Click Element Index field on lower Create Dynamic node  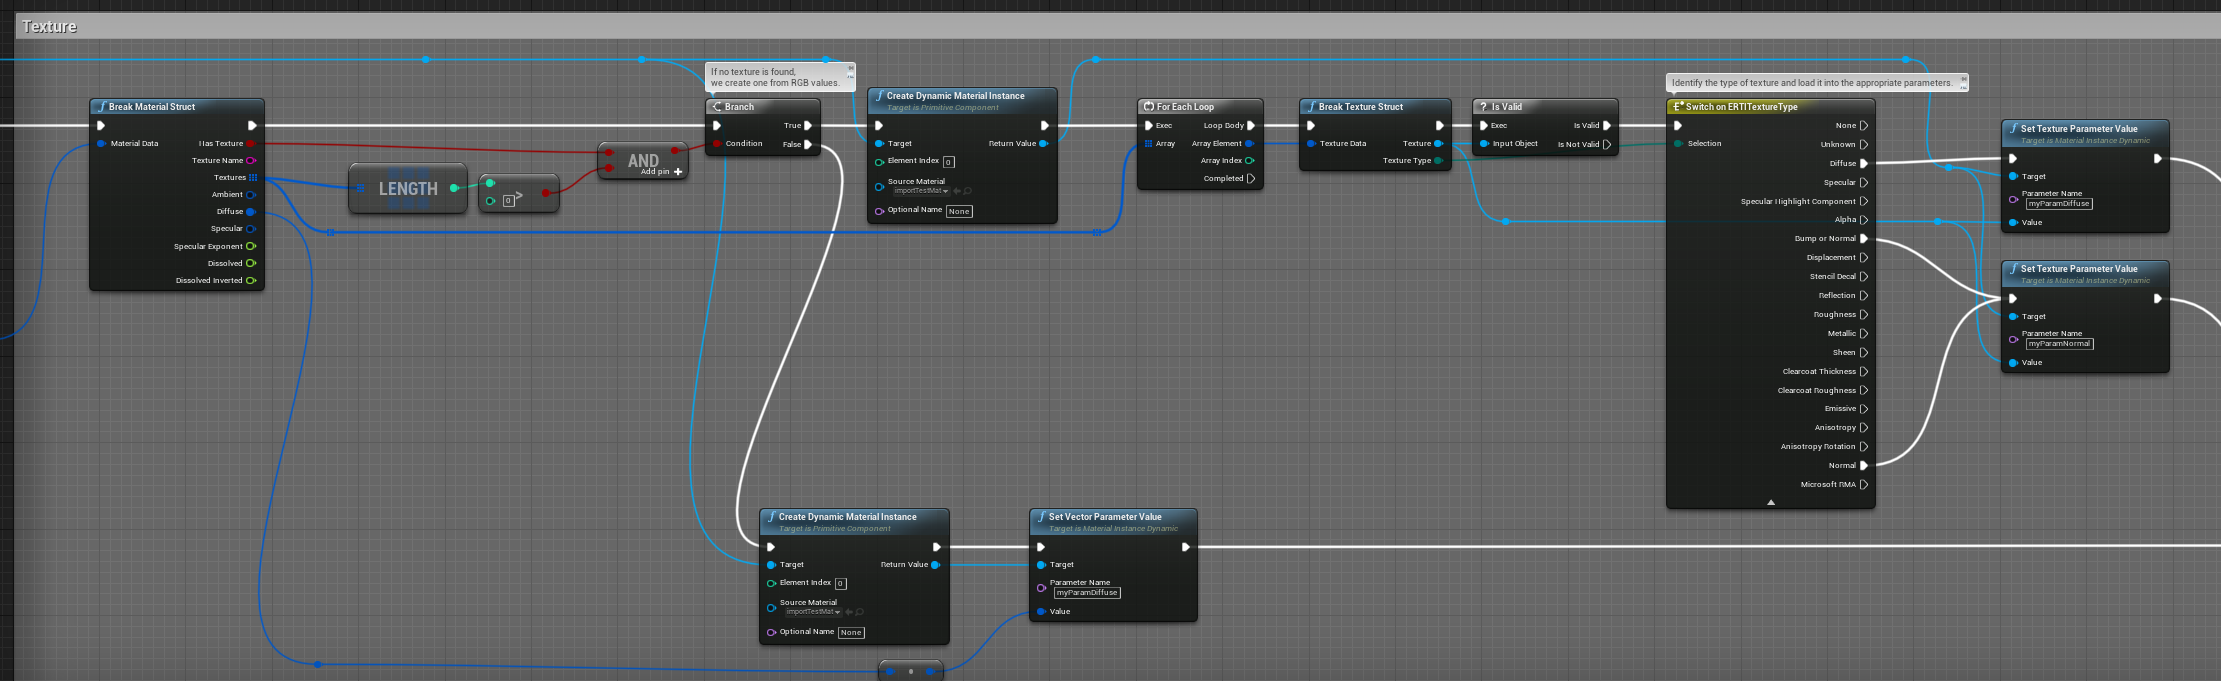tap(840, 584)
